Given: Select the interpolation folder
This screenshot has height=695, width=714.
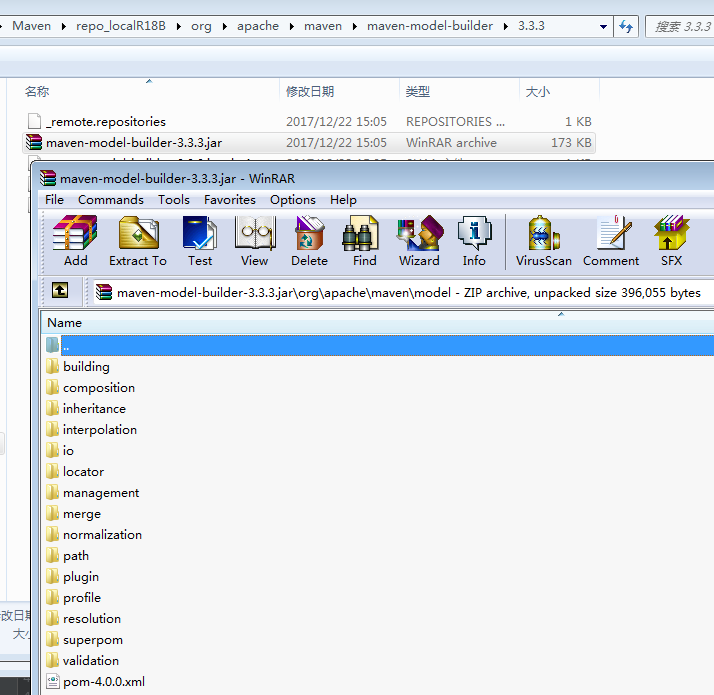Looking at the screenshot, I should 100,429.
